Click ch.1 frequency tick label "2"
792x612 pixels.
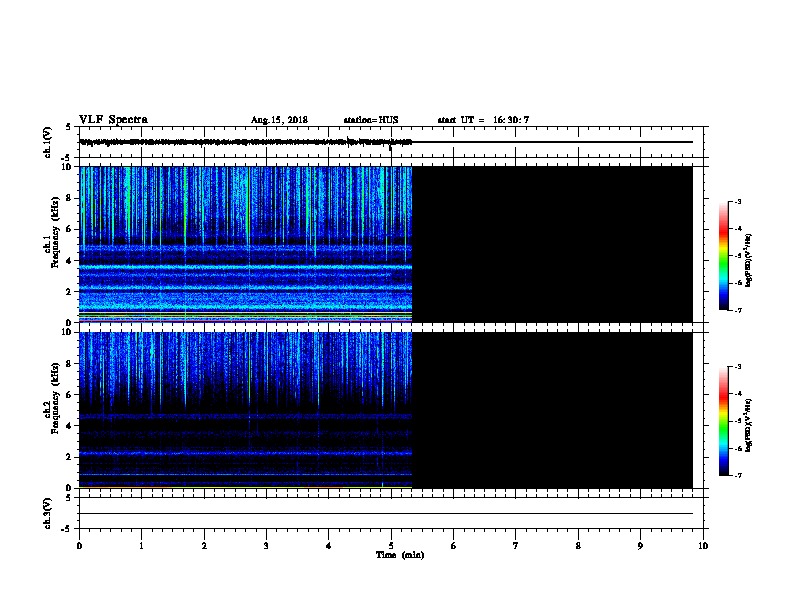[69, 292]
